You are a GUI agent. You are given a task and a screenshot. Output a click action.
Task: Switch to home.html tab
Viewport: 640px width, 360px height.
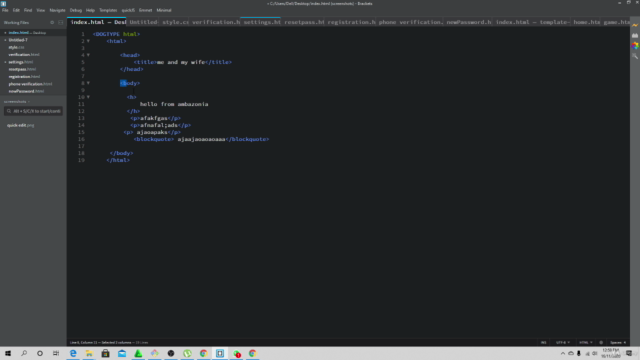pyautogui.click(x=587, y=22)
